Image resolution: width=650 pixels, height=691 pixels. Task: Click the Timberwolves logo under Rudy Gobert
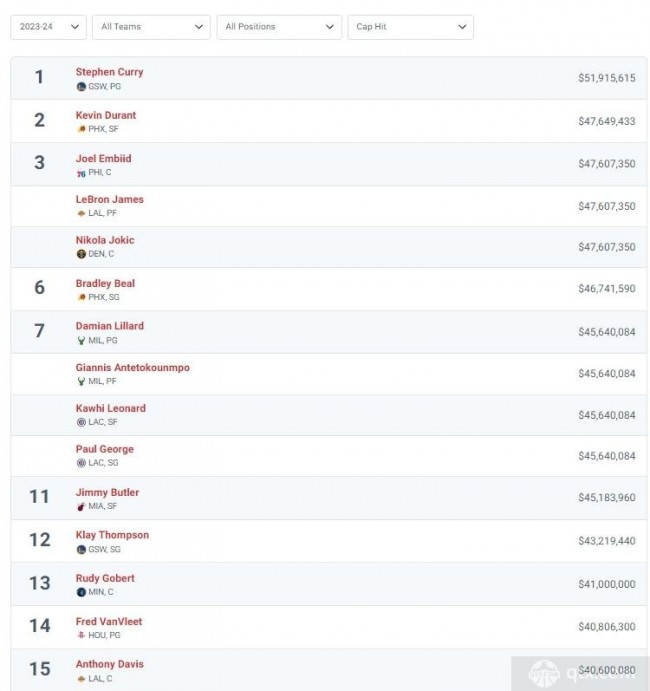(x=81, y=593)
